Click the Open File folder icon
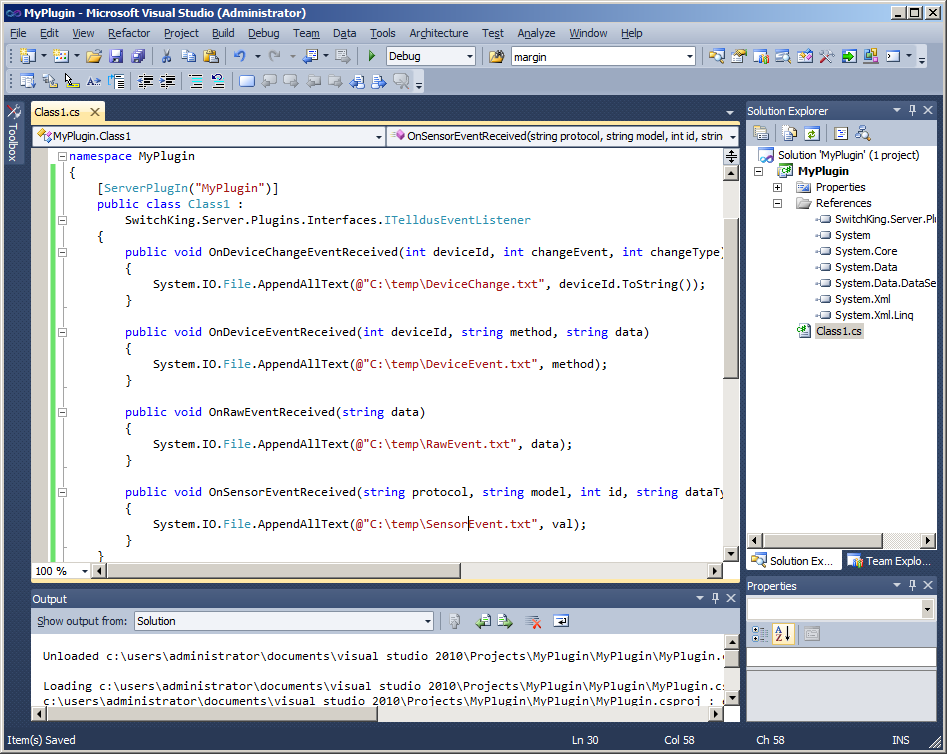 pyautogui.click(x=94, y=56)
